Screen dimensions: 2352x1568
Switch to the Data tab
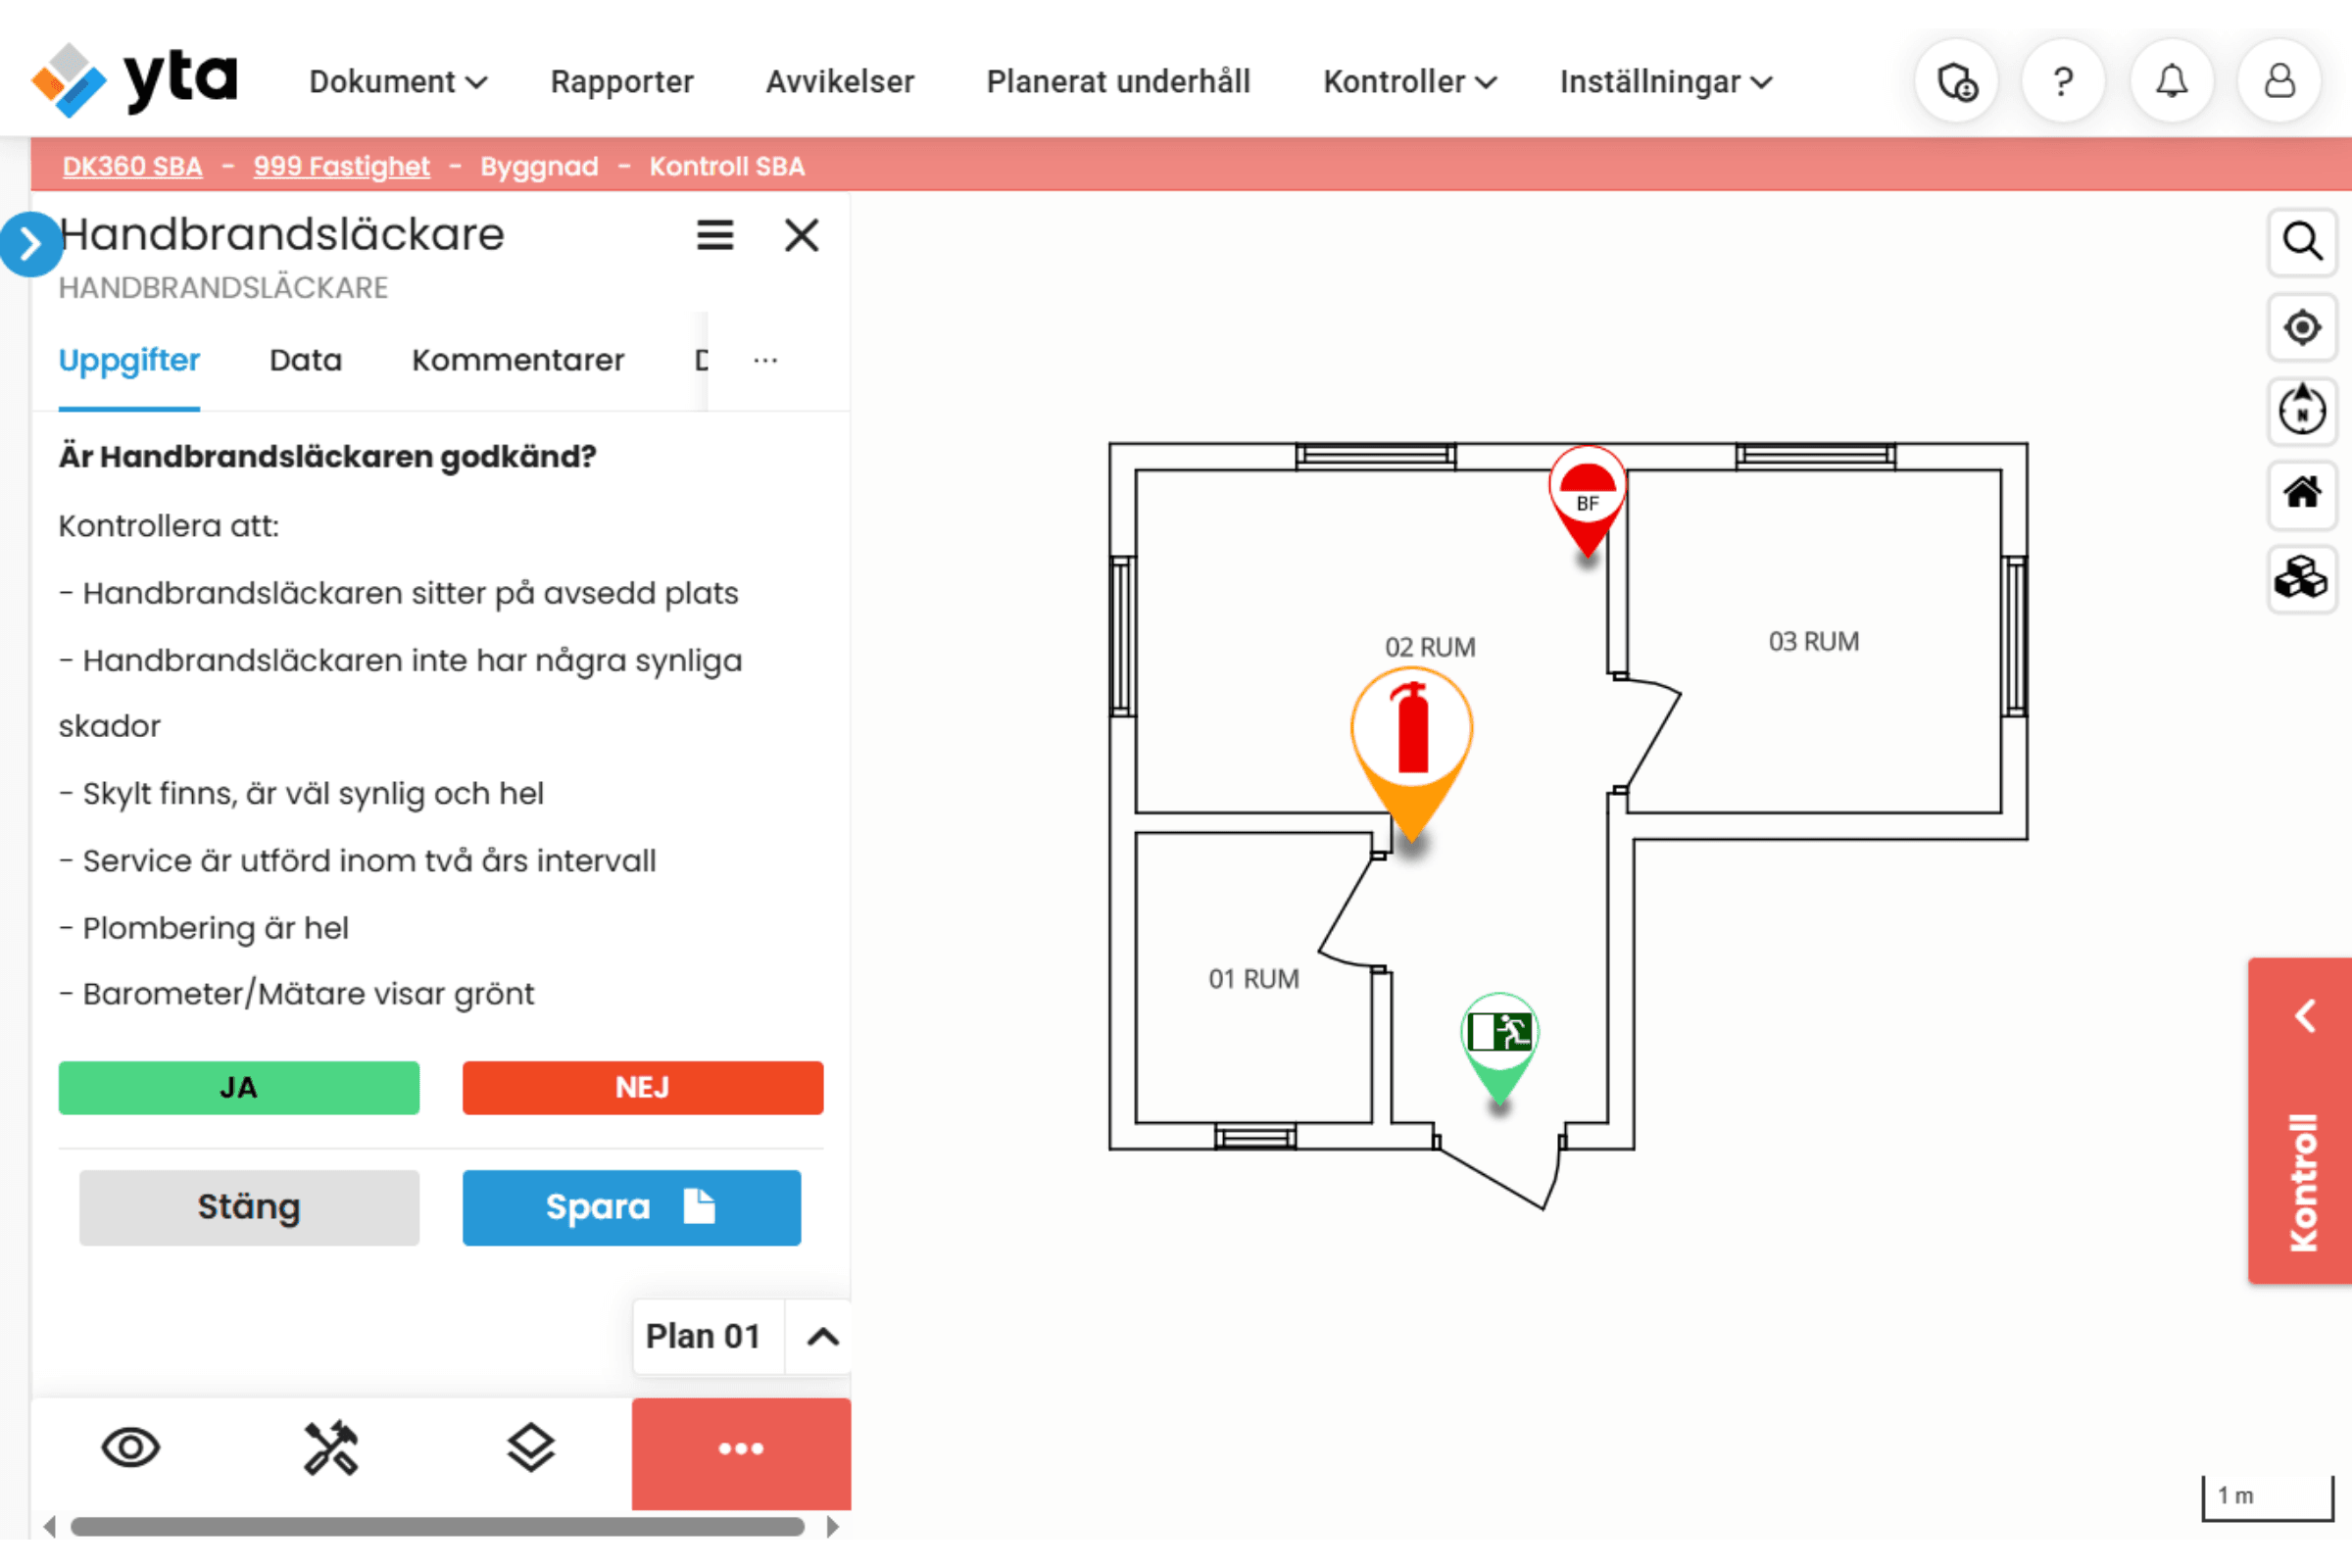[305, 360]
